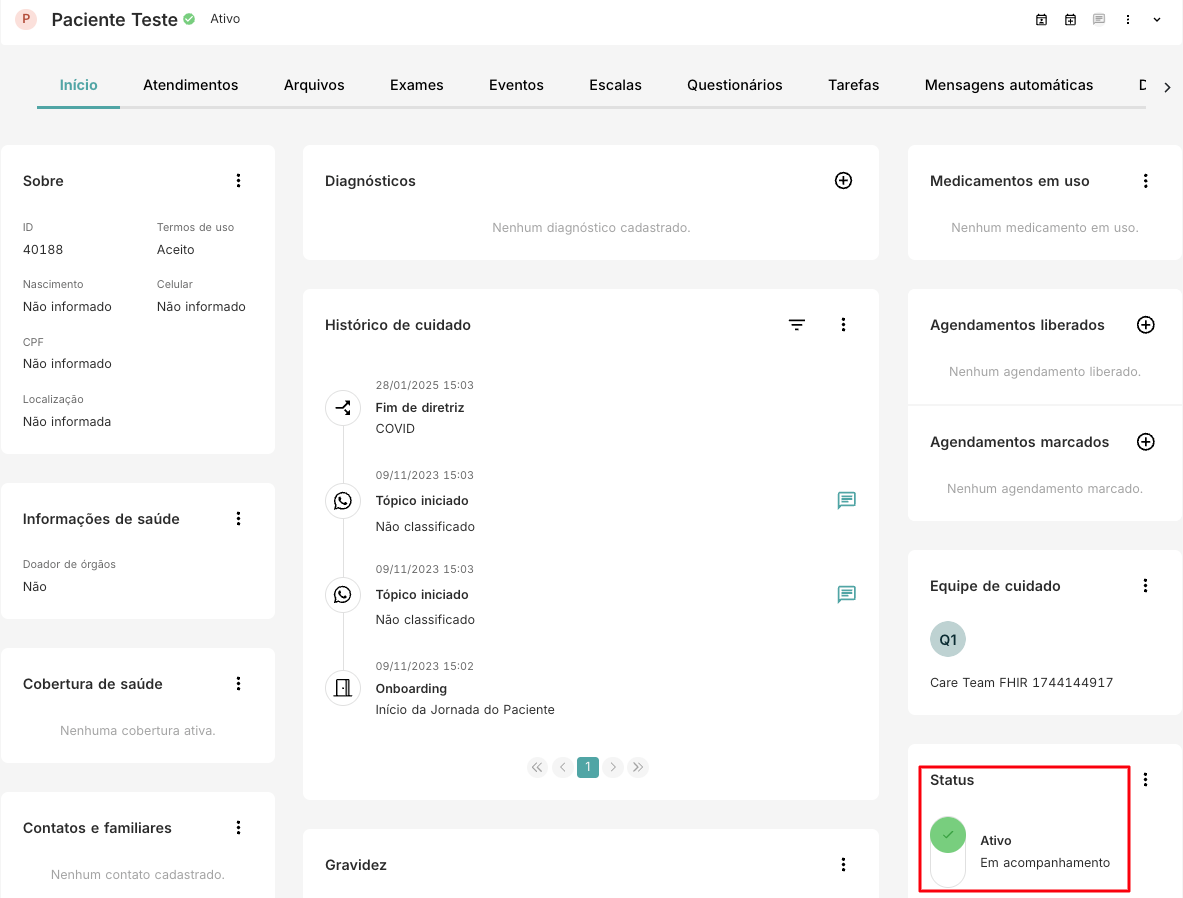Open the Exames tab

point(416,85)
